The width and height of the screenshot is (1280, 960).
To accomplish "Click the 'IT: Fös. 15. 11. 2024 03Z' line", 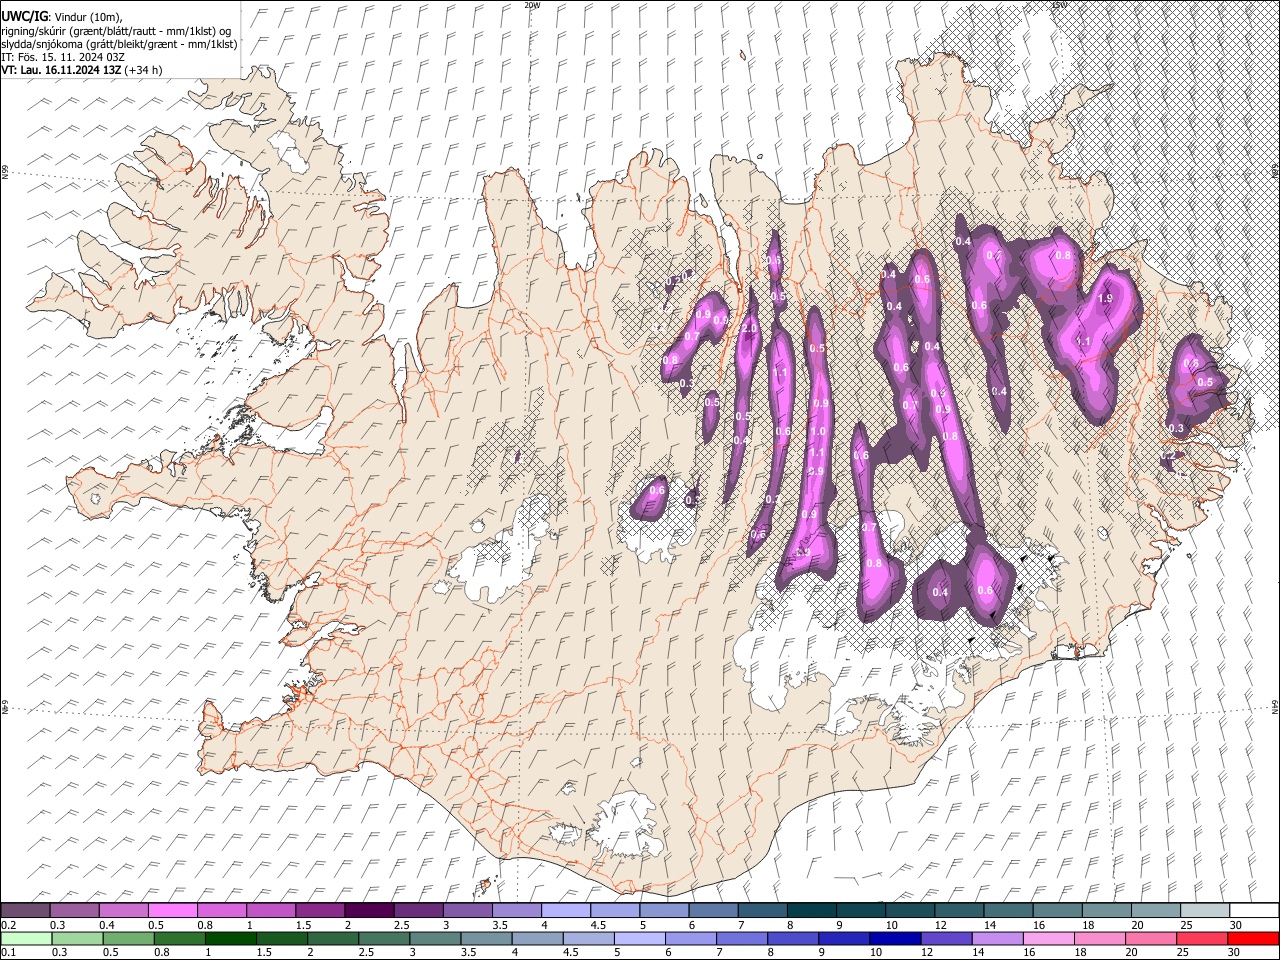I will click(63, 57).
